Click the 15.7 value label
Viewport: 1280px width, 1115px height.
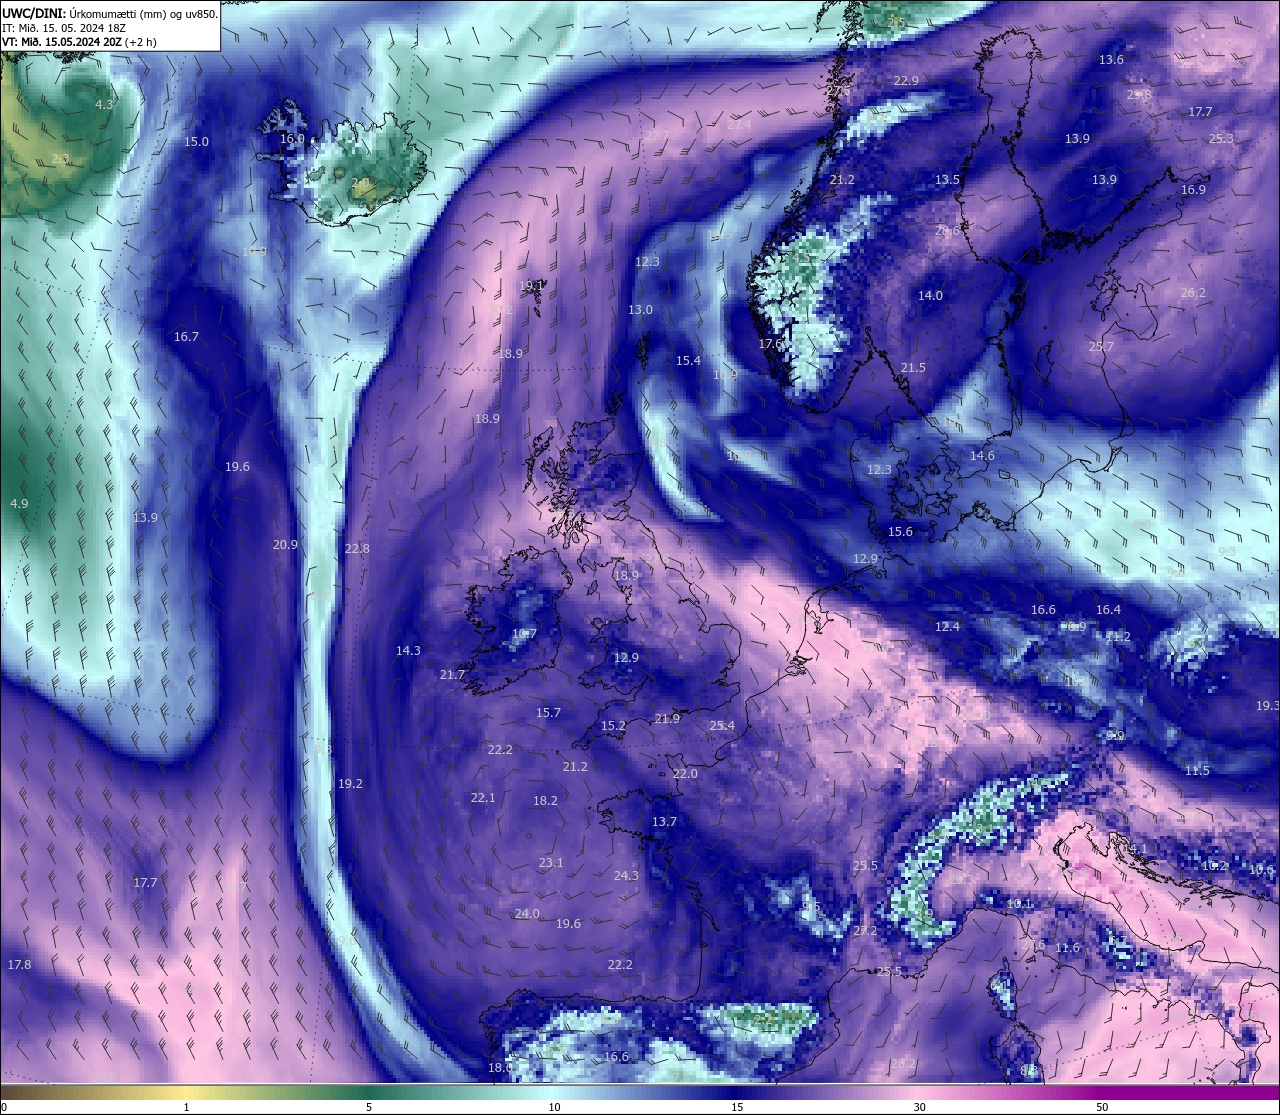[x=548, y=712]
